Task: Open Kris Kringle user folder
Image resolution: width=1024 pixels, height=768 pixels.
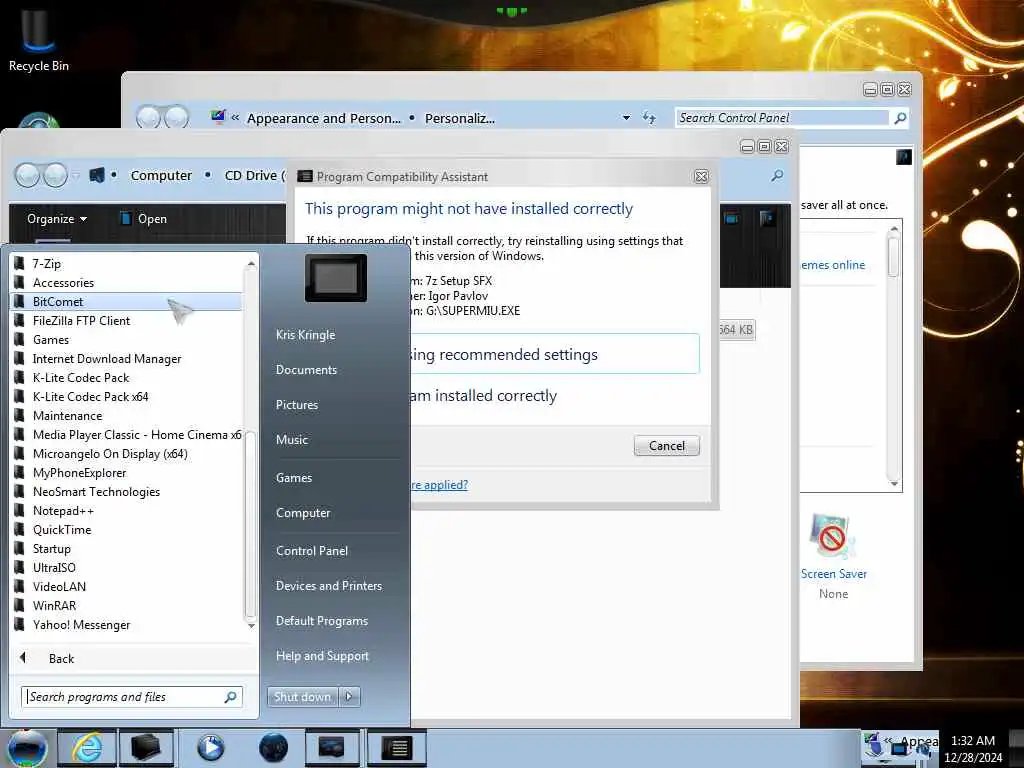Action: (306, 335)
